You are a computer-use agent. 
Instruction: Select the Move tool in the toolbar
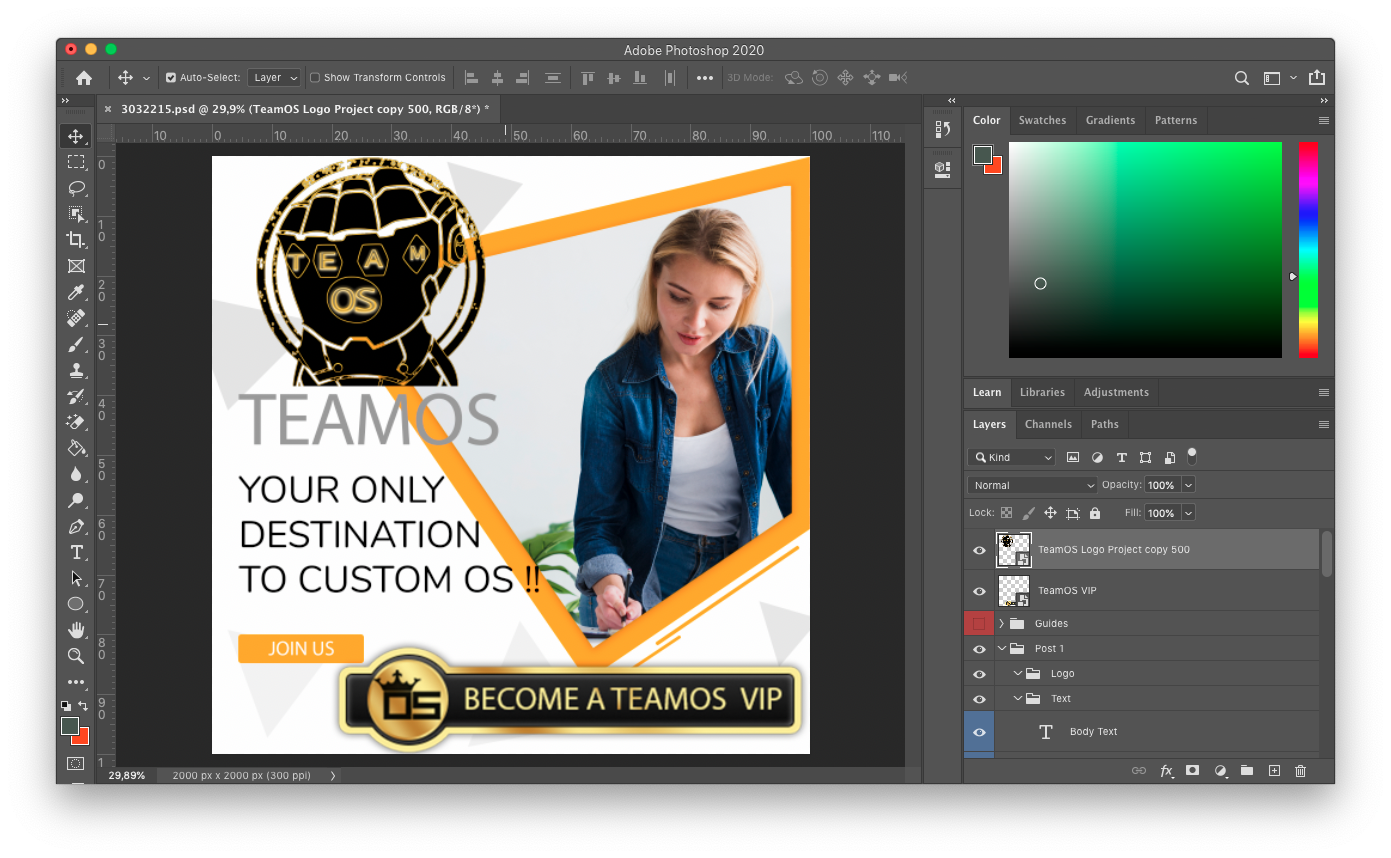76,136
